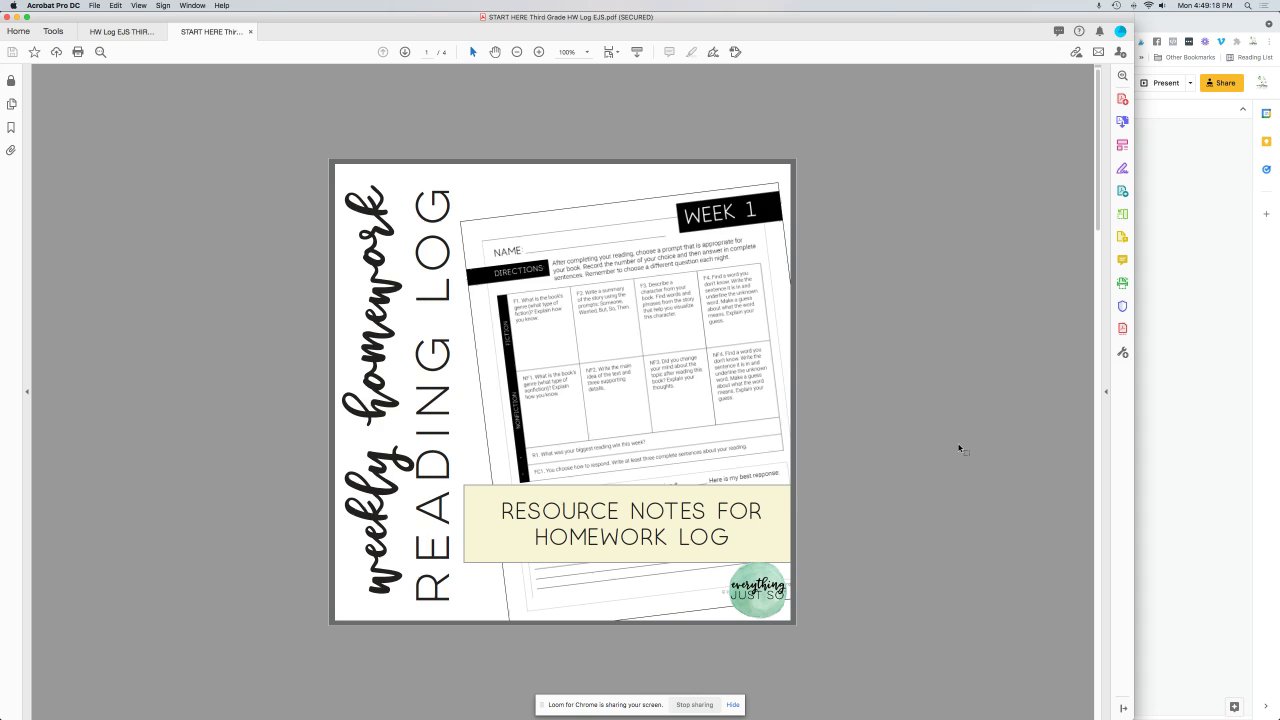The image size is (1280, 720).
Task: Open the attachments paperclip panel
Action: point(11,150)
